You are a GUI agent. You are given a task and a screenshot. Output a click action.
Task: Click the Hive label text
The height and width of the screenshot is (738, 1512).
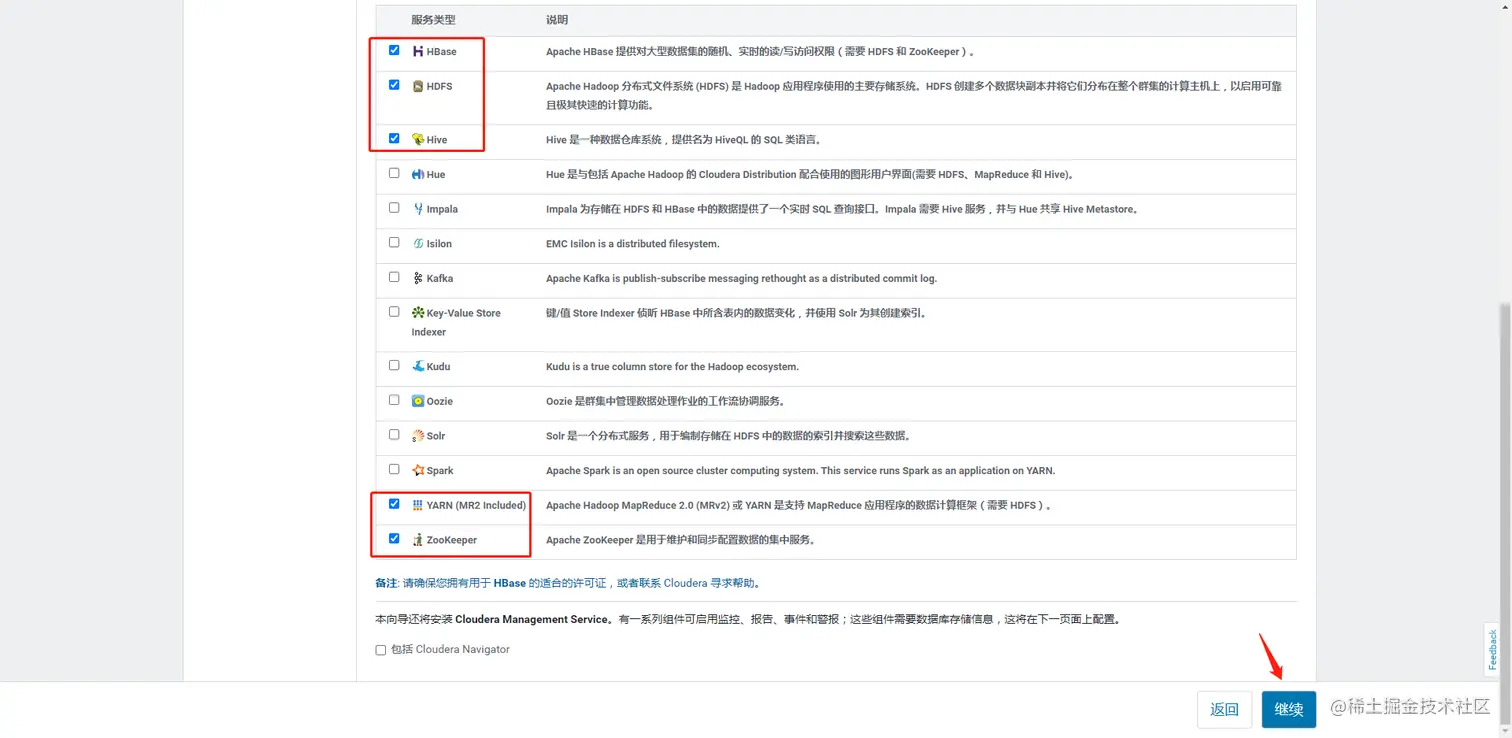pyautogui.click(x=437, y=140)
